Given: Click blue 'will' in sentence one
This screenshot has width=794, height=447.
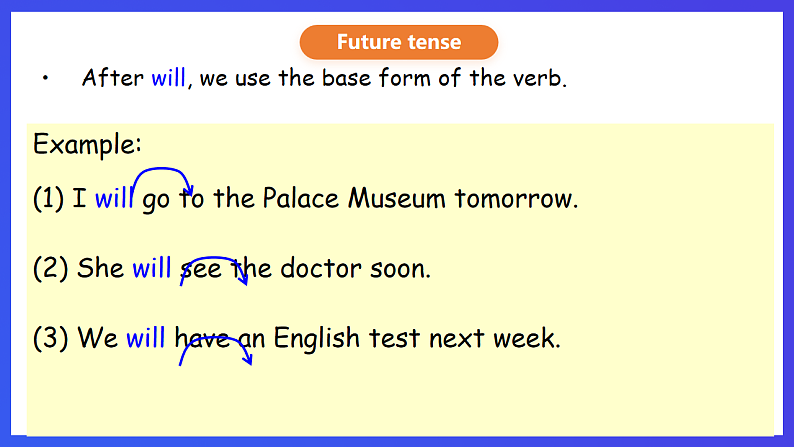Looking at the screenshot, I should point(114,199).
